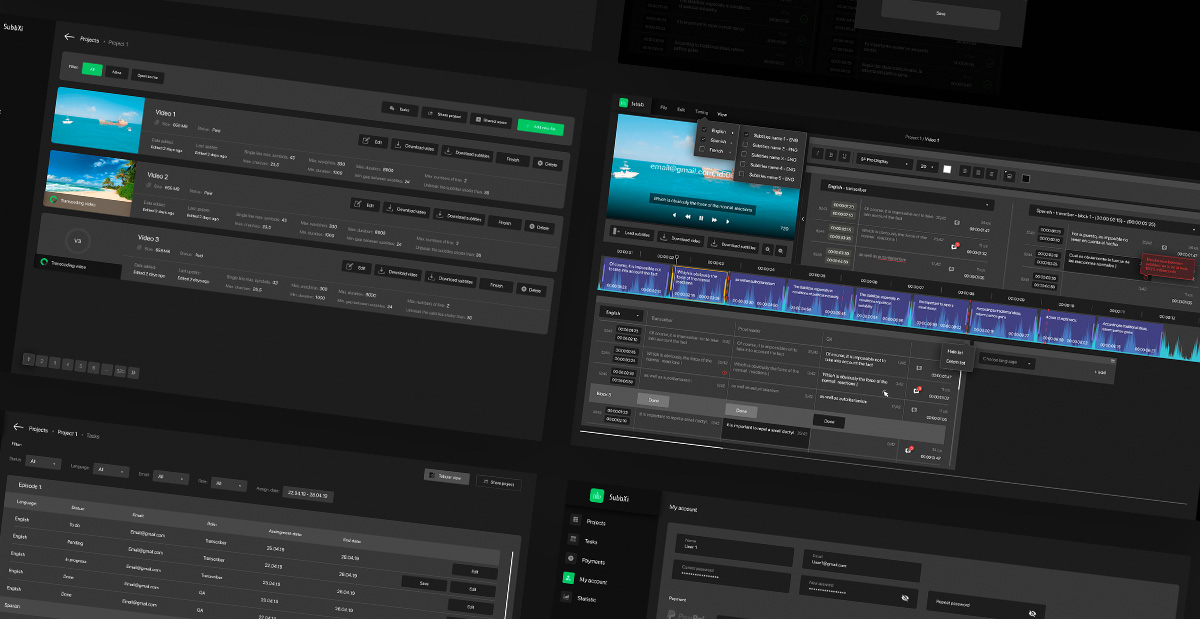Pause playback in the video player

pos(701,218)
